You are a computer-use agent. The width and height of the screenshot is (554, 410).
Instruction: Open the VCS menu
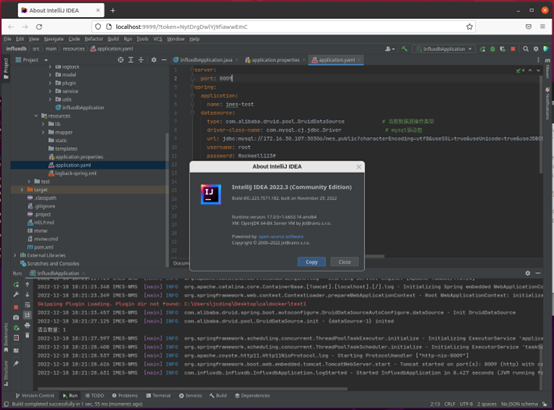pyautogui.click(x=158, y=39)
